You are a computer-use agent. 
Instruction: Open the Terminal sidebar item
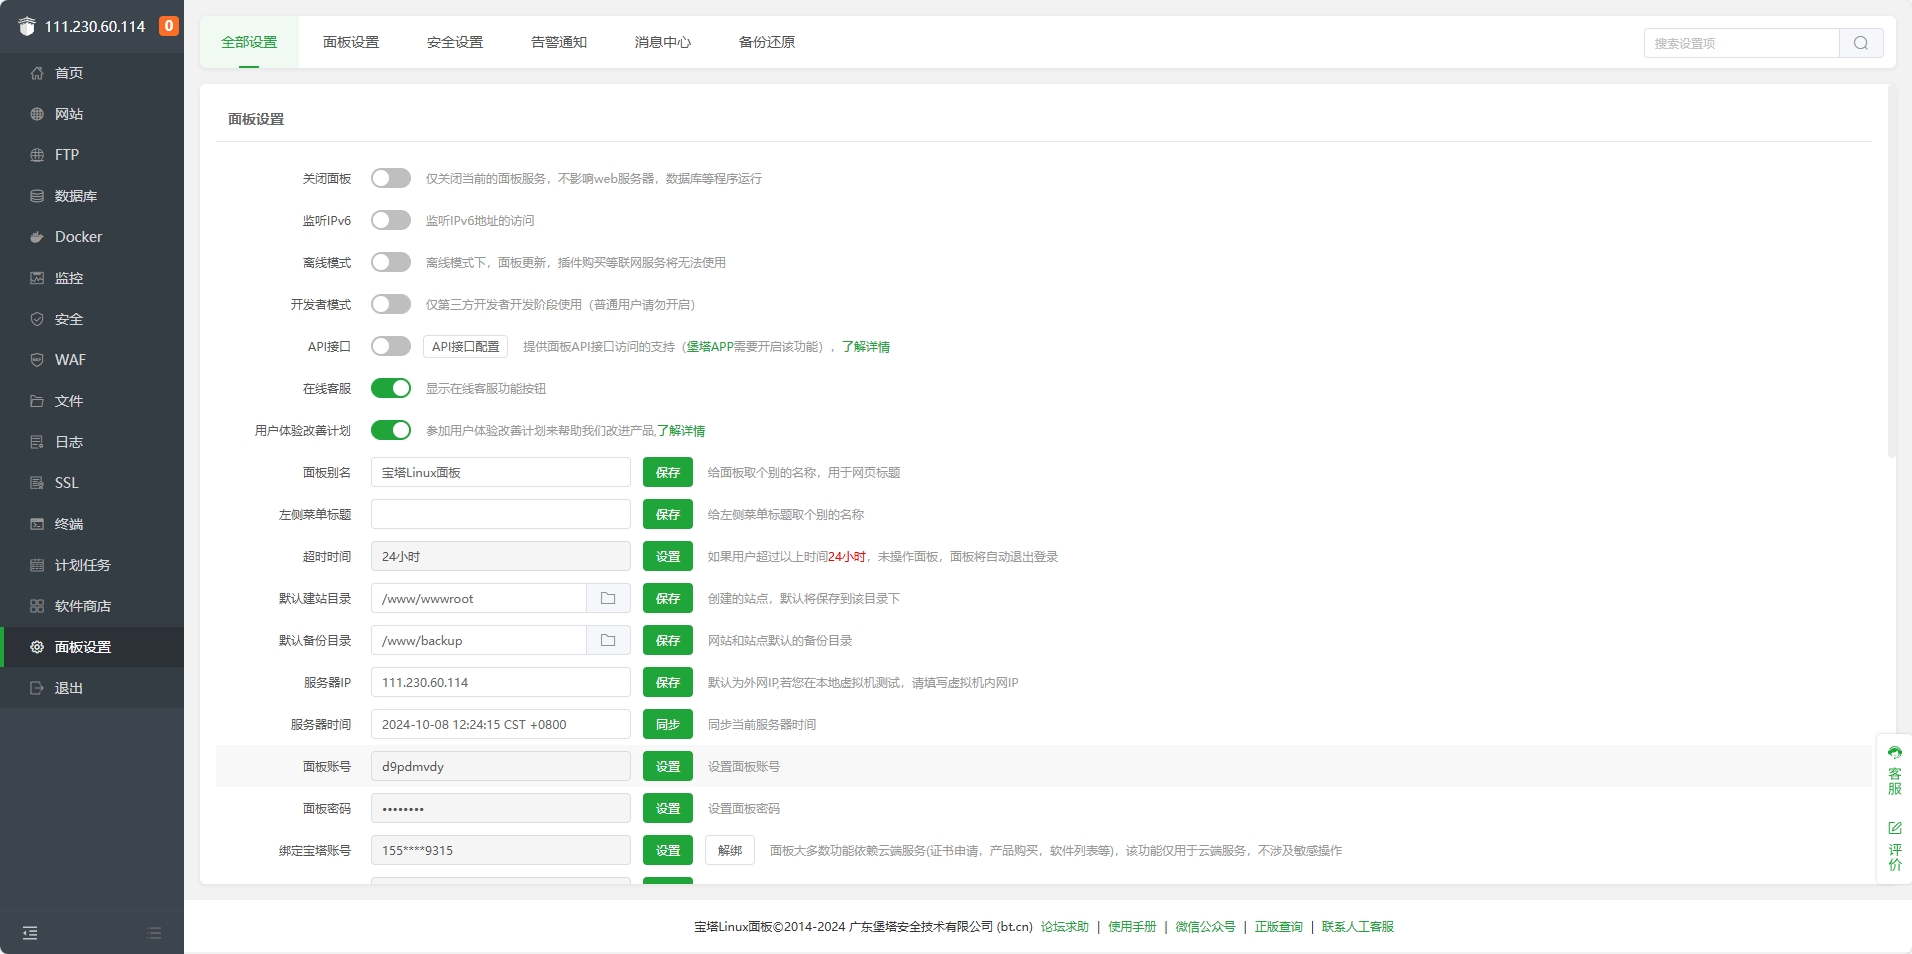click(x=68, y=524)
